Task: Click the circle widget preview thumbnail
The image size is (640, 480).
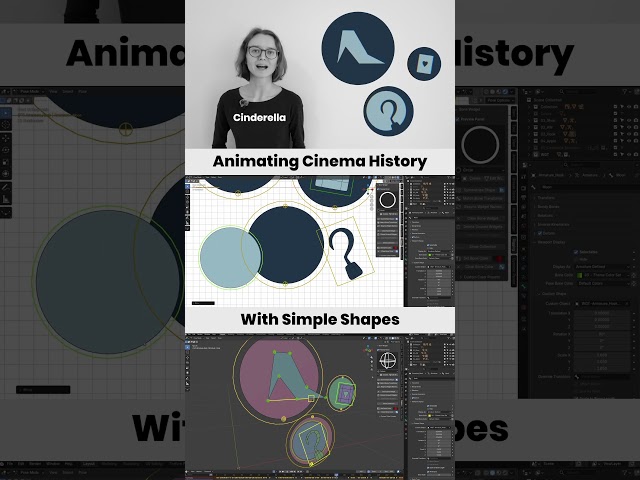Action: tap(480, 144)
